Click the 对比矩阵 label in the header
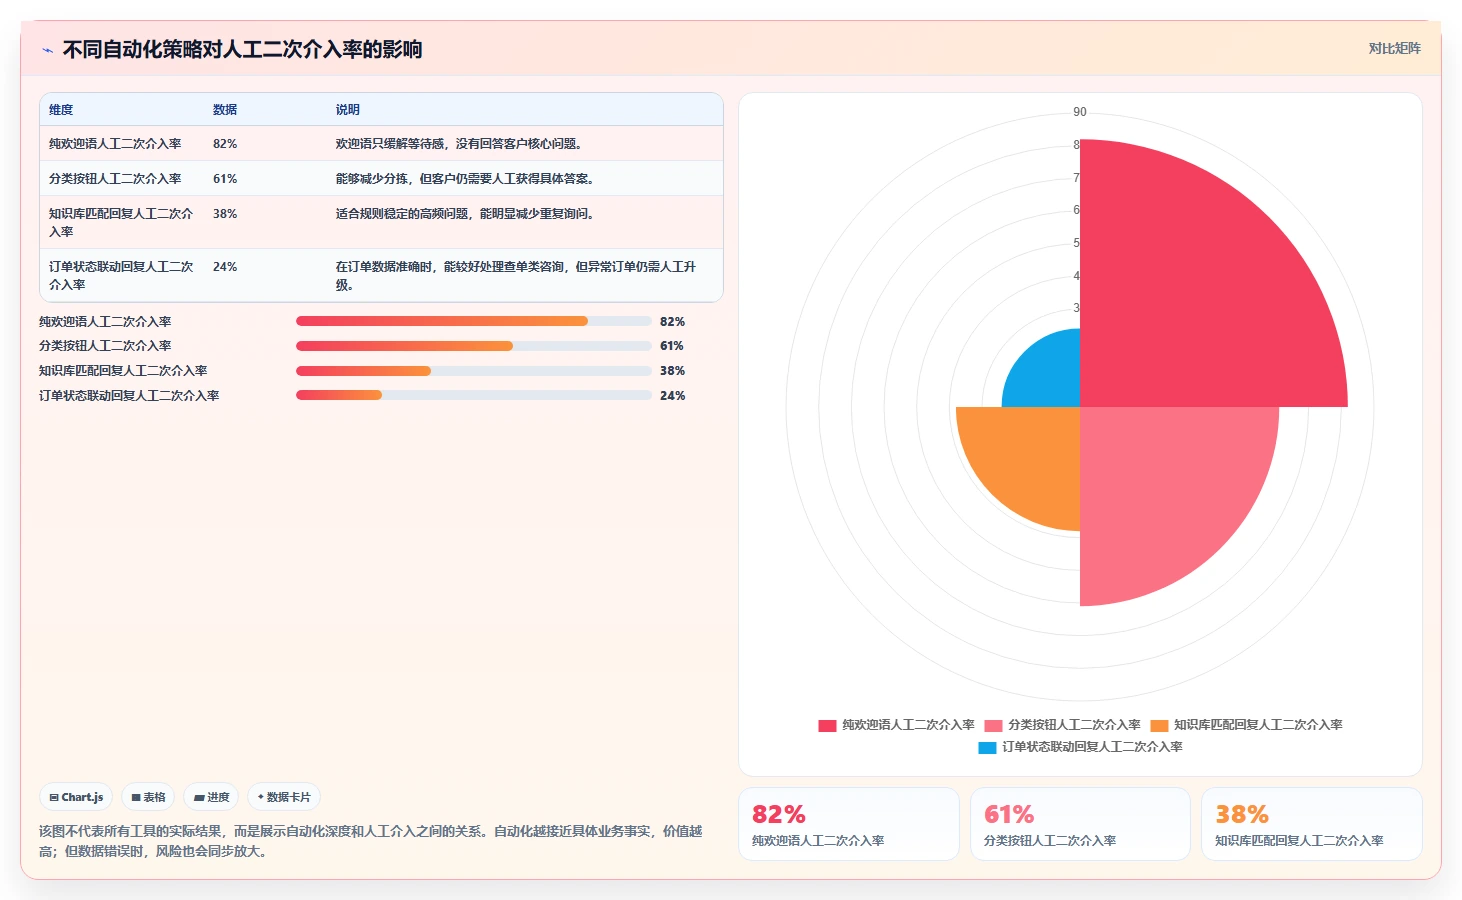The image size is (1462, 900). coord(1394,48)
